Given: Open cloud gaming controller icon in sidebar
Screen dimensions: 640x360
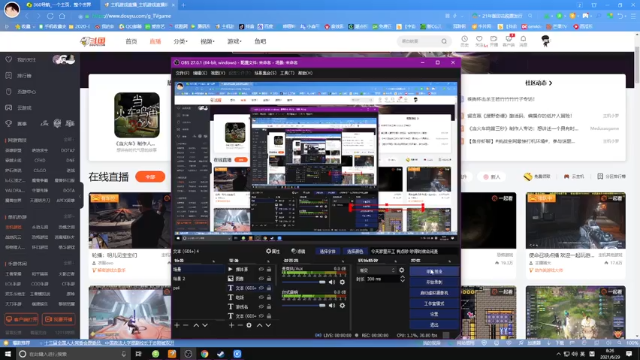Looking at the screenshot, I should [x=9, y=107].
